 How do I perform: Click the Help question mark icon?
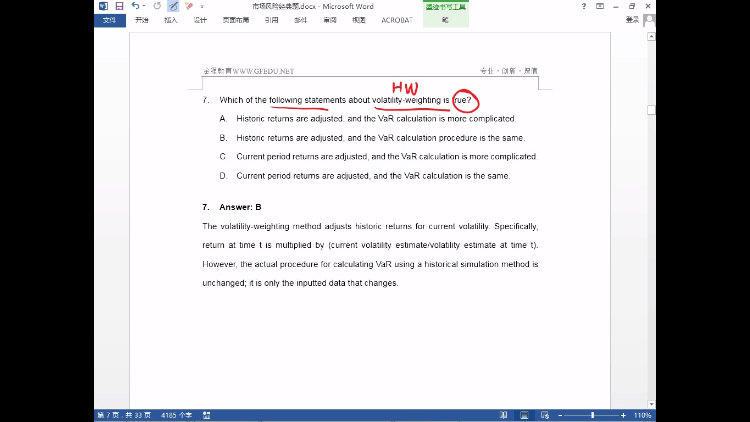pyautogui.click(x=584, y=6)
